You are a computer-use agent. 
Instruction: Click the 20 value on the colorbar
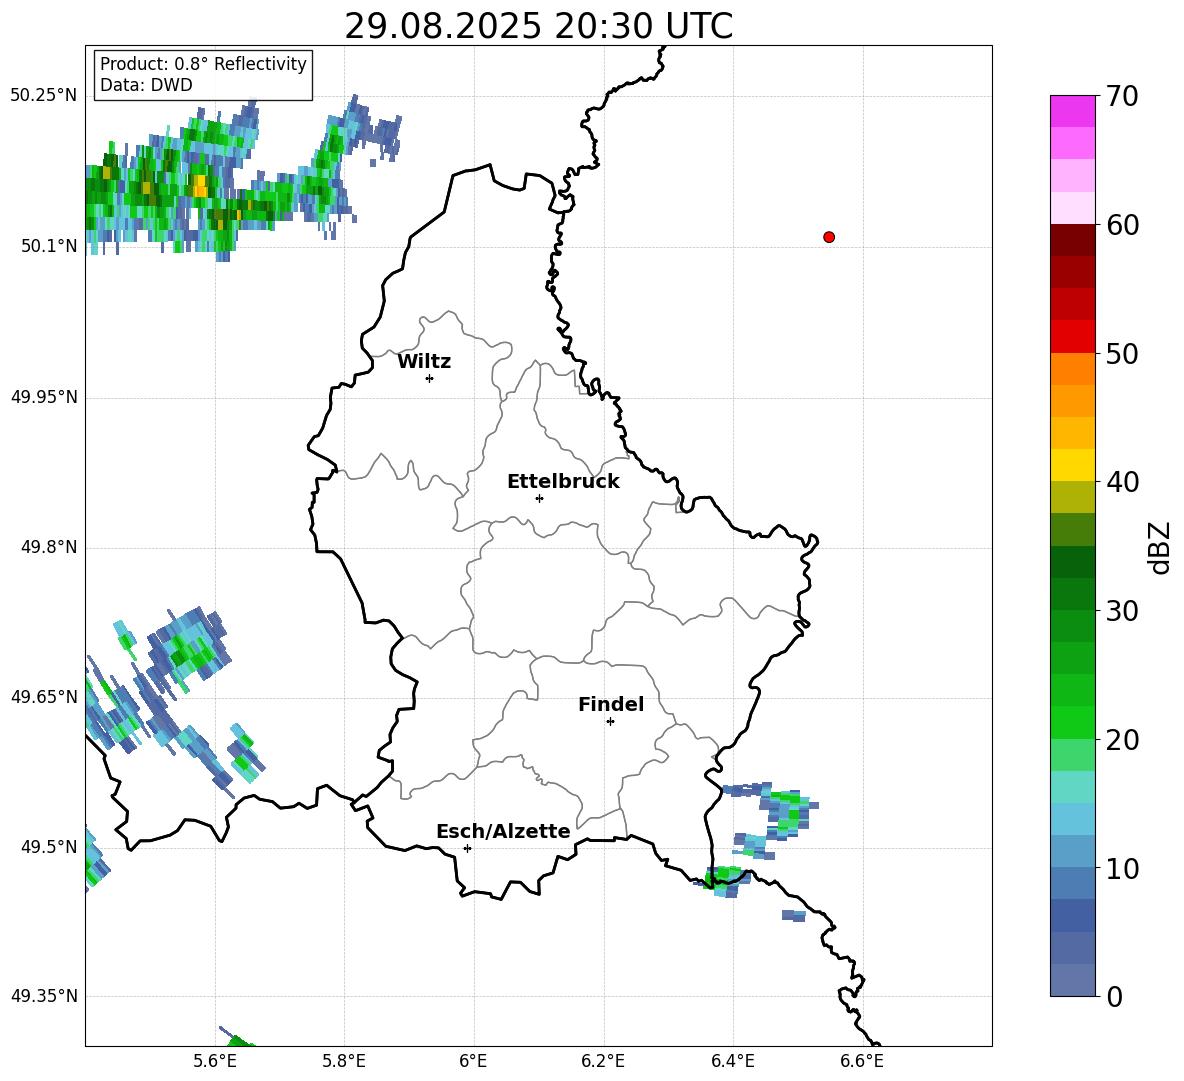(1122, 739)
